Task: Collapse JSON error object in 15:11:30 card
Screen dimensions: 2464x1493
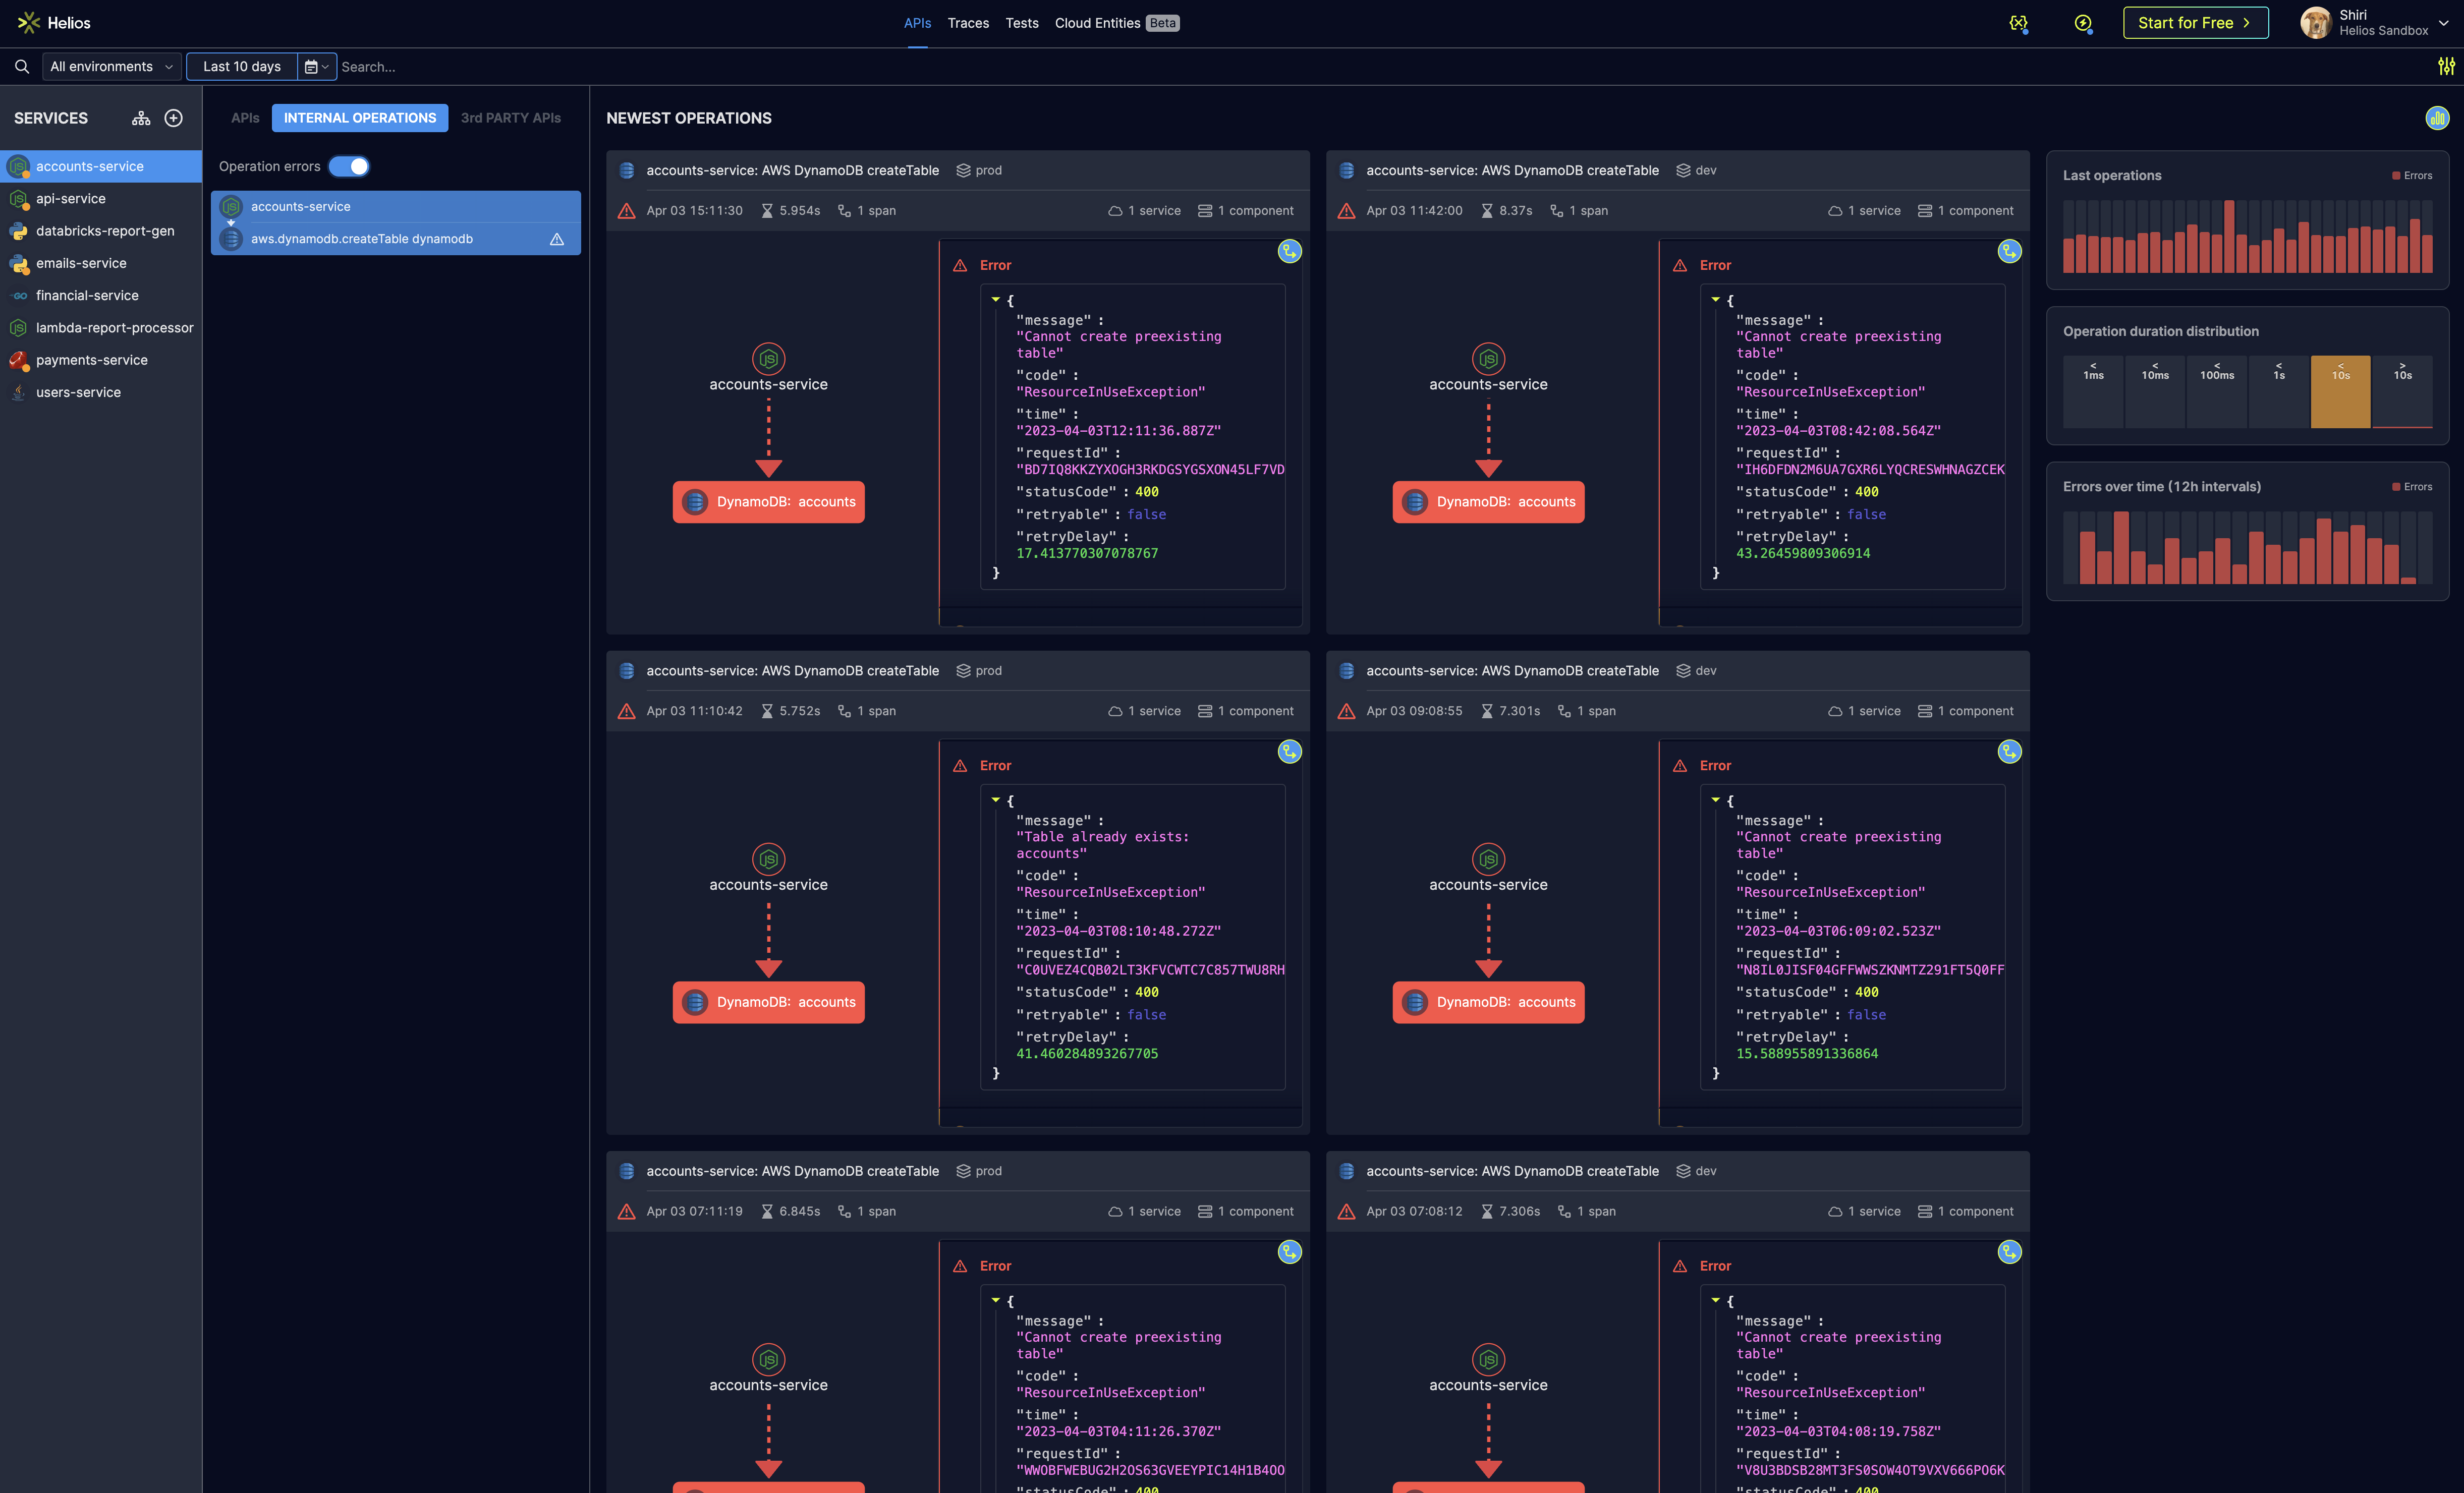Action: pos(996,299)
